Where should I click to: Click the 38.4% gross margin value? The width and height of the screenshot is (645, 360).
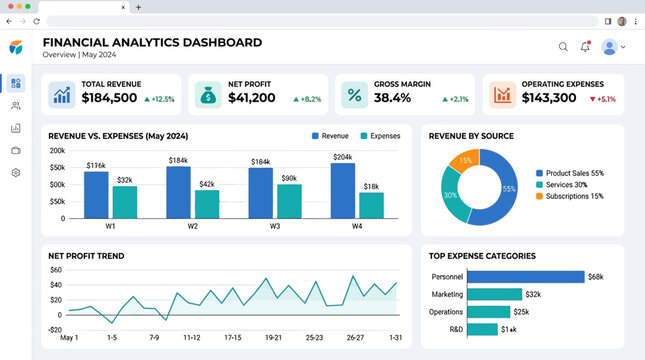click(392, 98)
